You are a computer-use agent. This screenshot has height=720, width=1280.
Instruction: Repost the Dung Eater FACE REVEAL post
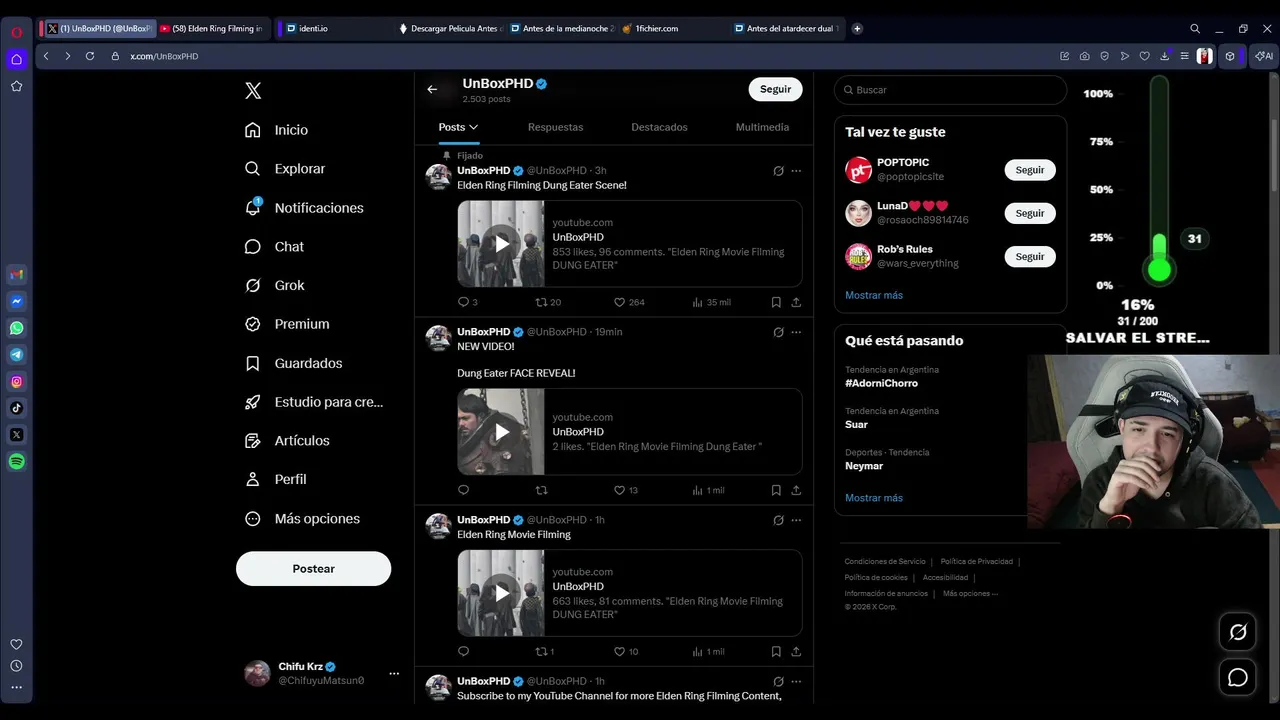tap(542, 490)
